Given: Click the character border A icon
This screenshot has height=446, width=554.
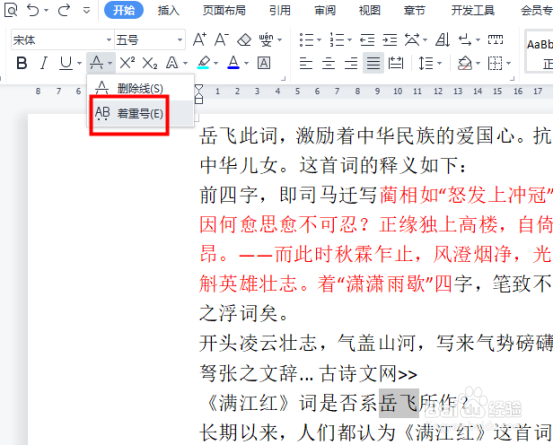Looking at the screenshot, I should (264, 64).
